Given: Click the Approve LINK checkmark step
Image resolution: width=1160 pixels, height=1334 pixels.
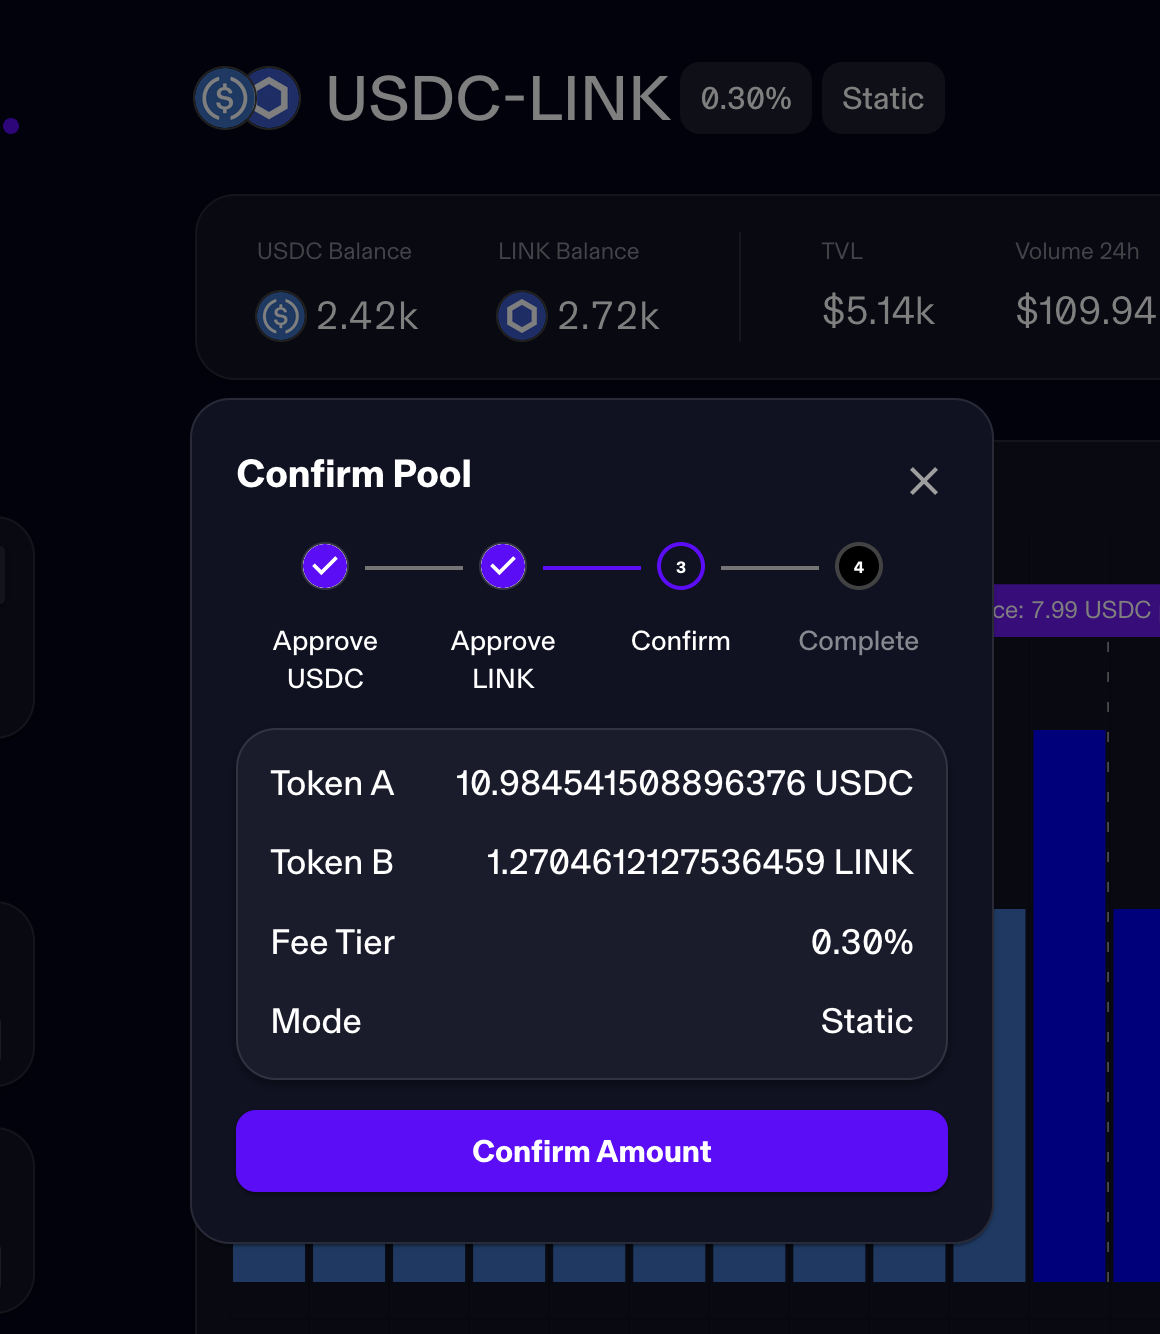Looking at the screenshot, I should 503,567.
